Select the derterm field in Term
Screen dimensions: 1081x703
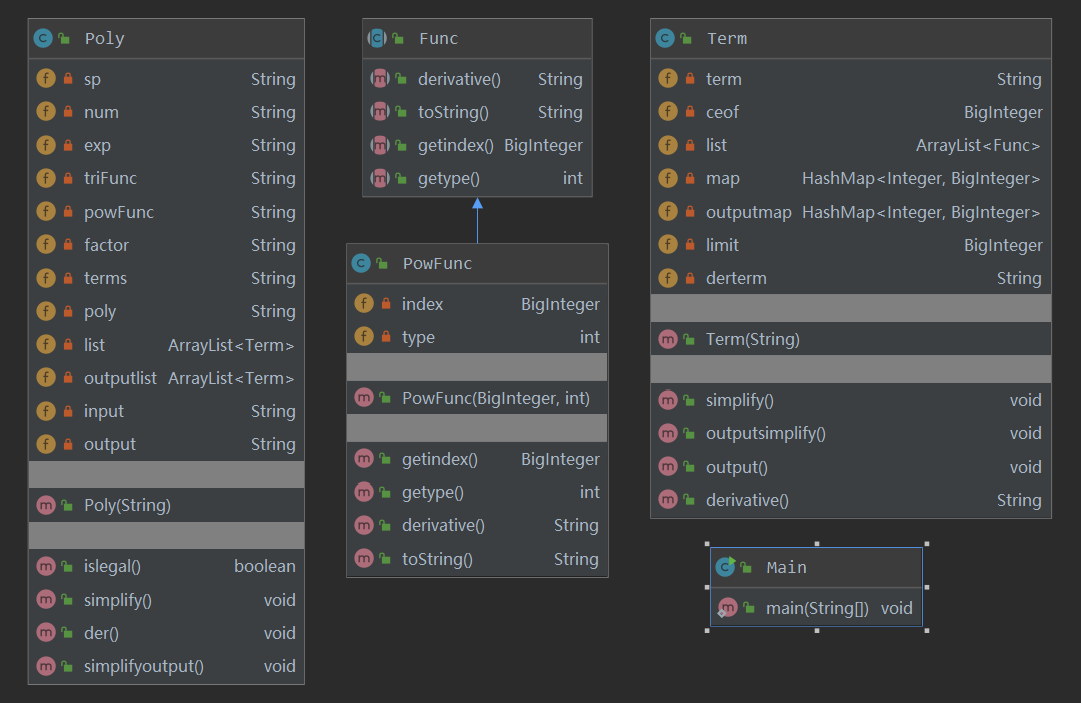tap(736, 278)
